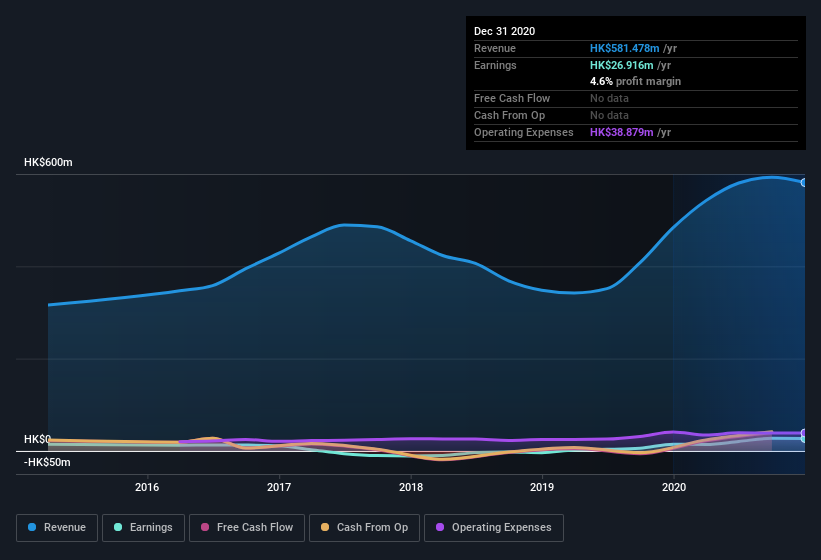Select the 2018 x-axis label
821x560 pixels.
[411, 487]
